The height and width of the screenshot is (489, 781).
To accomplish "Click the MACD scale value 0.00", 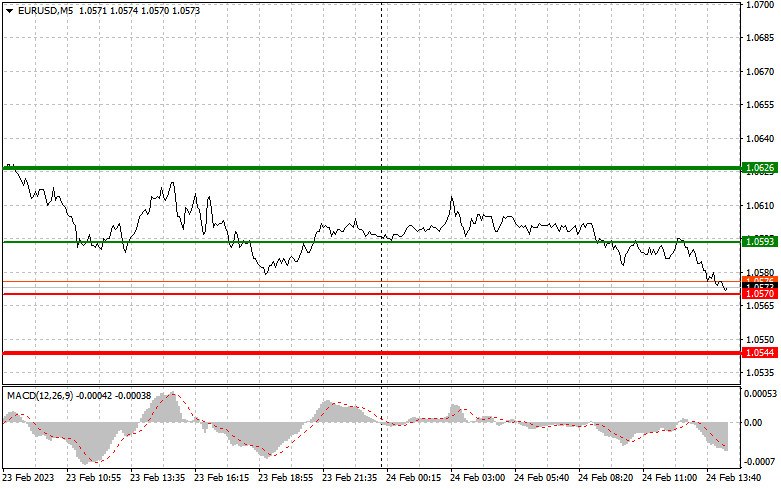I will point(753,422).
